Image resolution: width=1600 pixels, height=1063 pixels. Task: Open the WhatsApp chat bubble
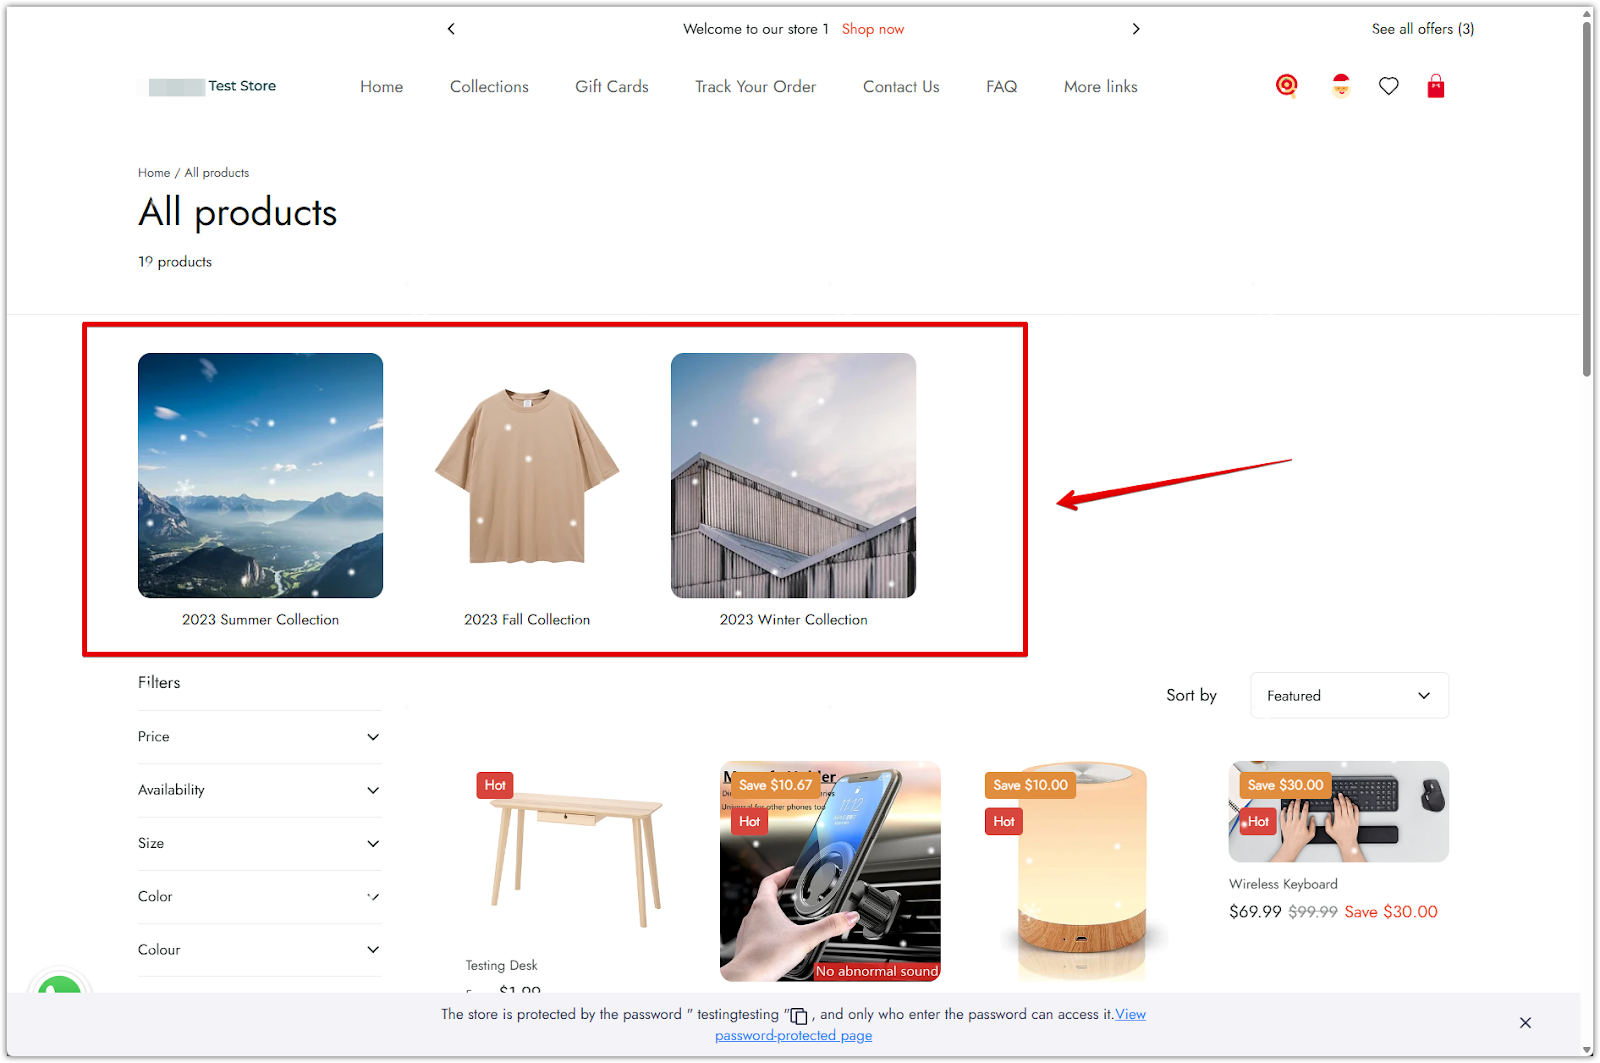[59, 983]
